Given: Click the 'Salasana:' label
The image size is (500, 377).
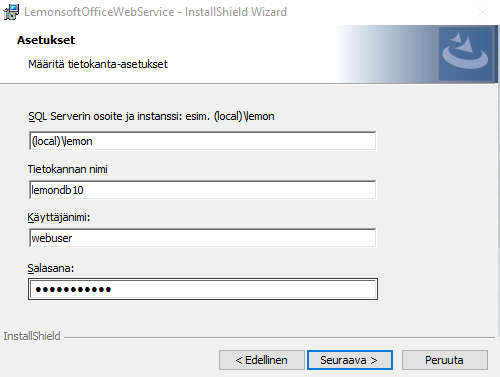Looking at the screenshot, I should click(51, 268).
